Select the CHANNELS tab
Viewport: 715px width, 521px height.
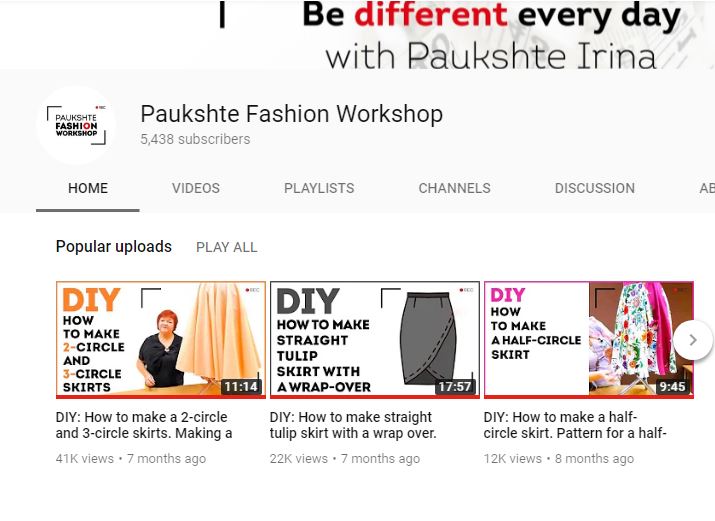point(454,188)
